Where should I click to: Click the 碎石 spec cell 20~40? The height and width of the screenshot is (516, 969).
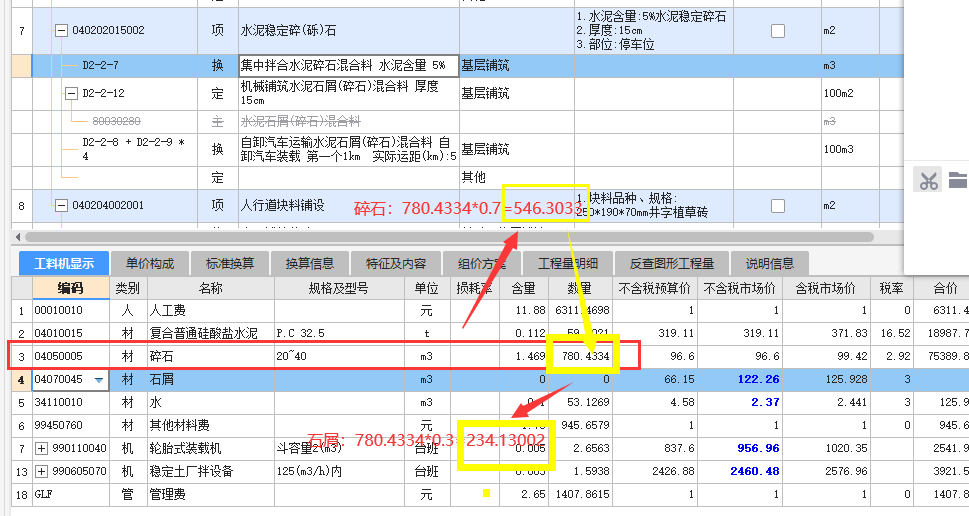pyautogui.click(x=339, y=357)
